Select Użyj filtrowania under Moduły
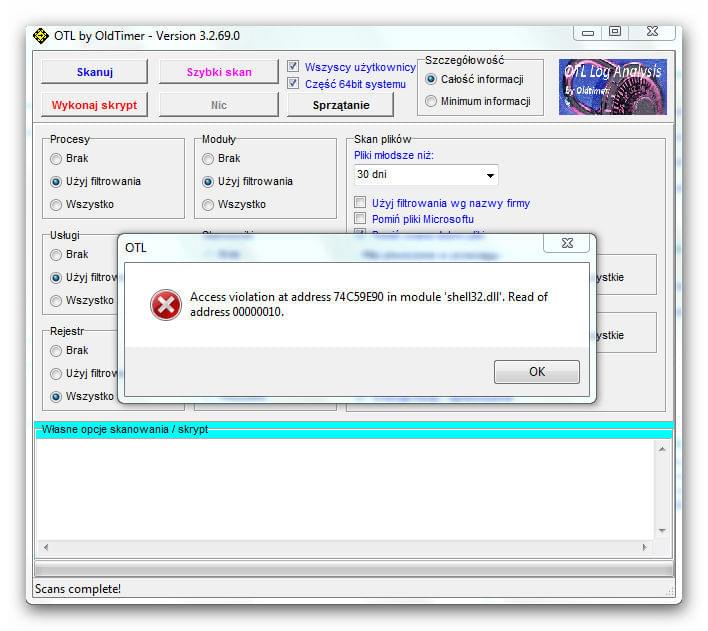The width and height of the screenshot is (708, 631). [x=208, y=182]
